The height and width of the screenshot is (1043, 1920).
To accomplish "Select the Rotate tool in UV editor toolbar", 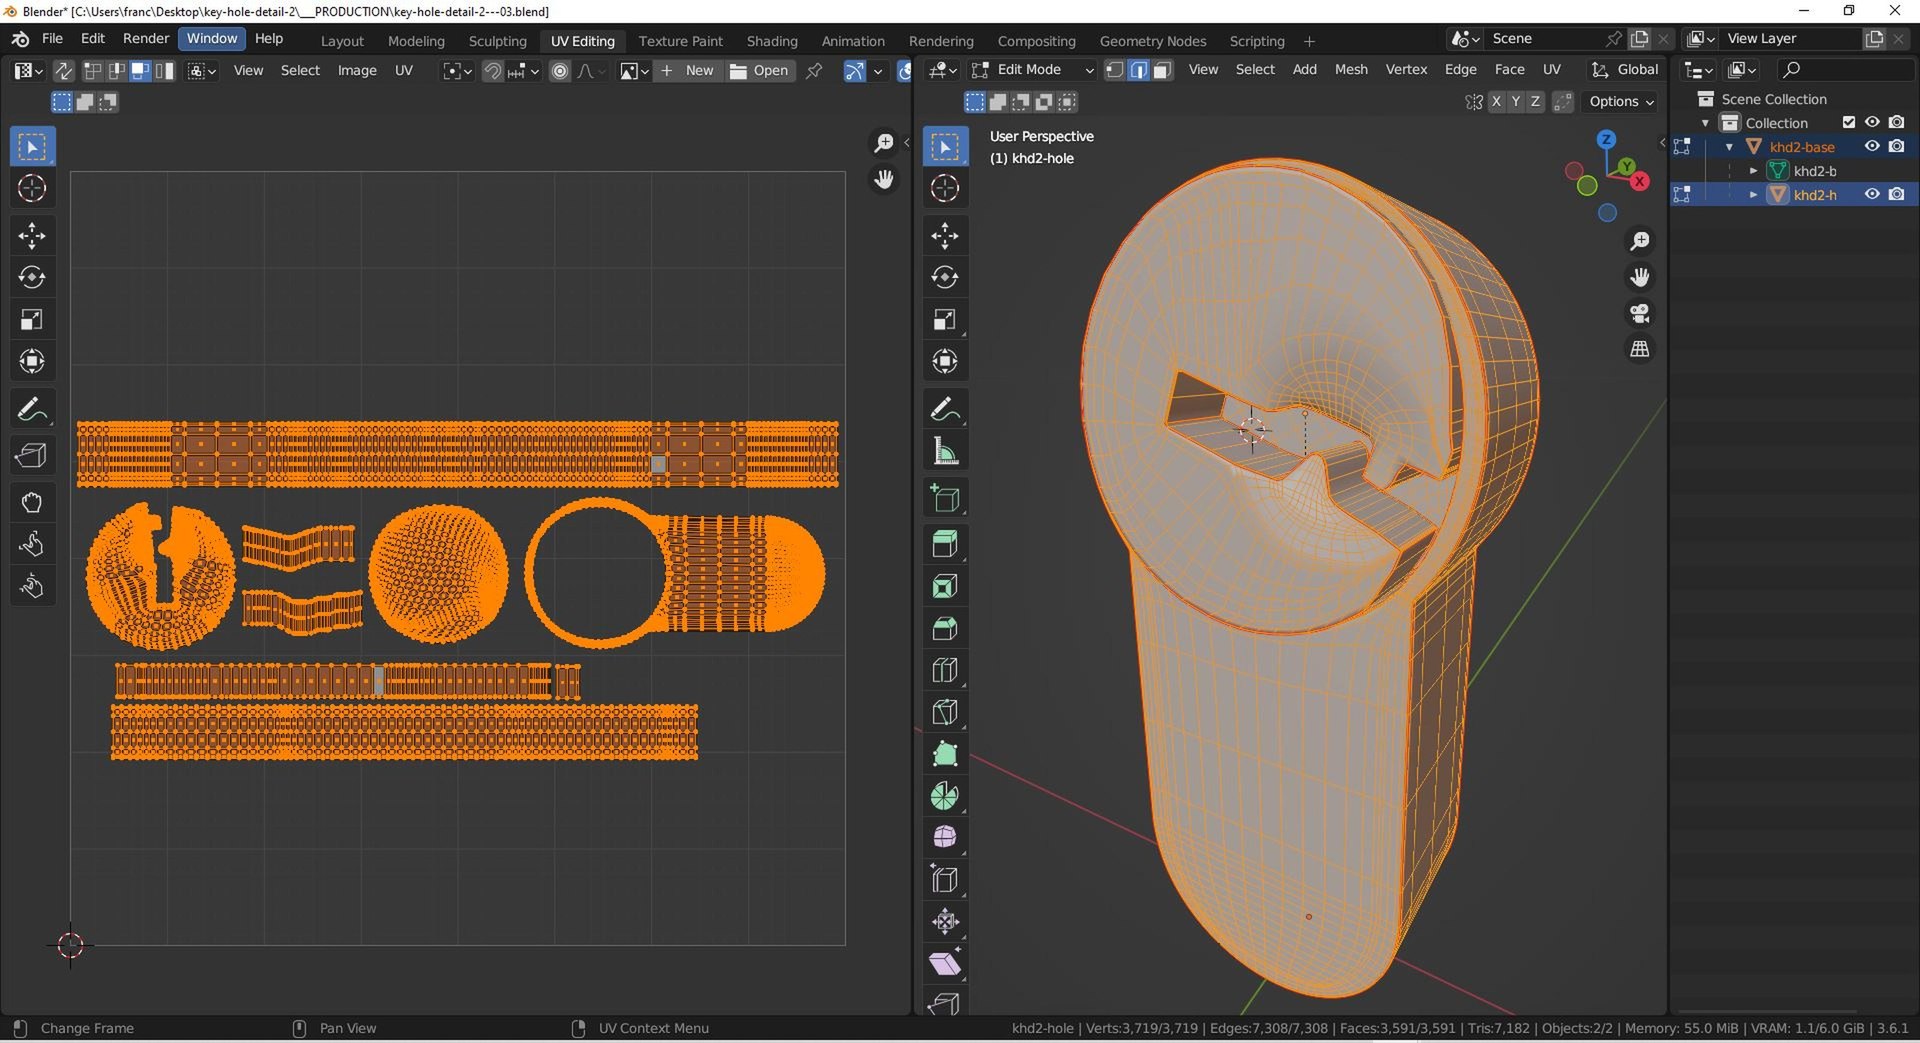I will 32,277.
